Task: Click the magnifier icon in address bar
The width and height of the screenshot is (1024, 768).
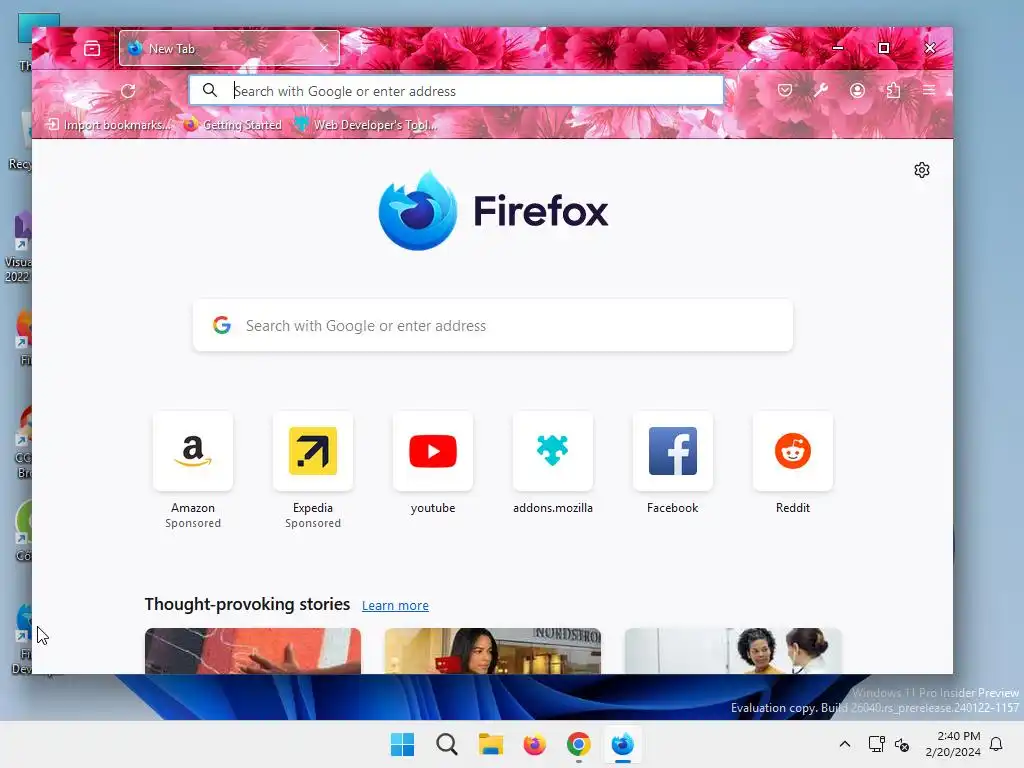Action: (x=210, y=90)
